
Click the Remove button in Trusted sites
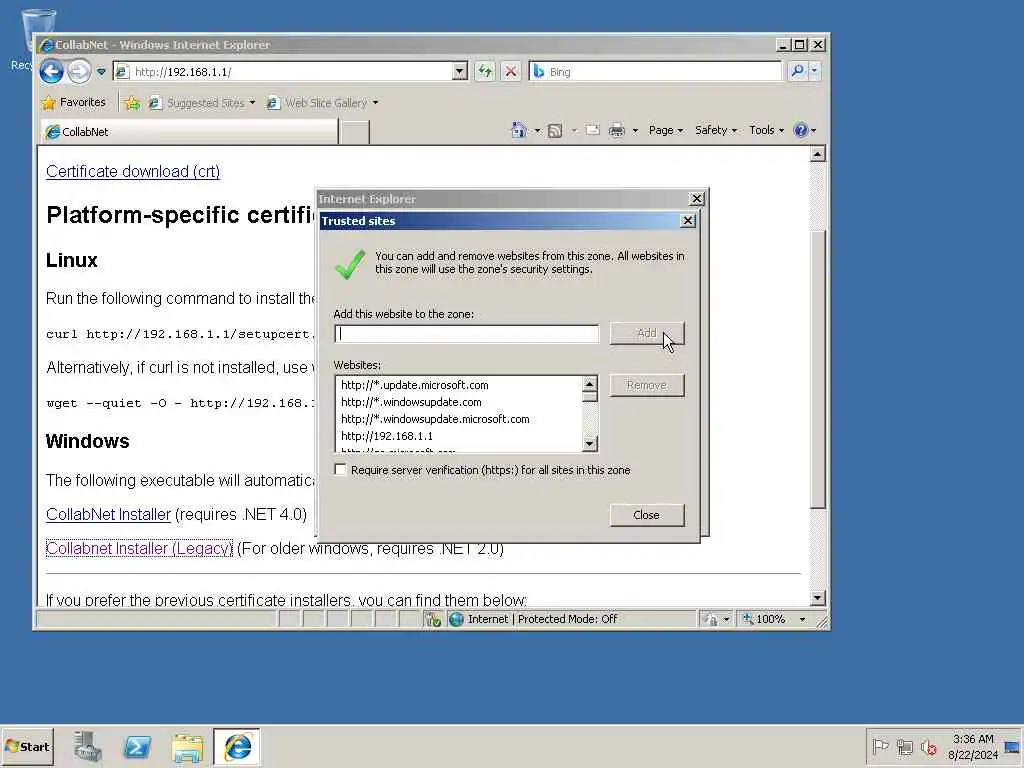click(647, 385)
